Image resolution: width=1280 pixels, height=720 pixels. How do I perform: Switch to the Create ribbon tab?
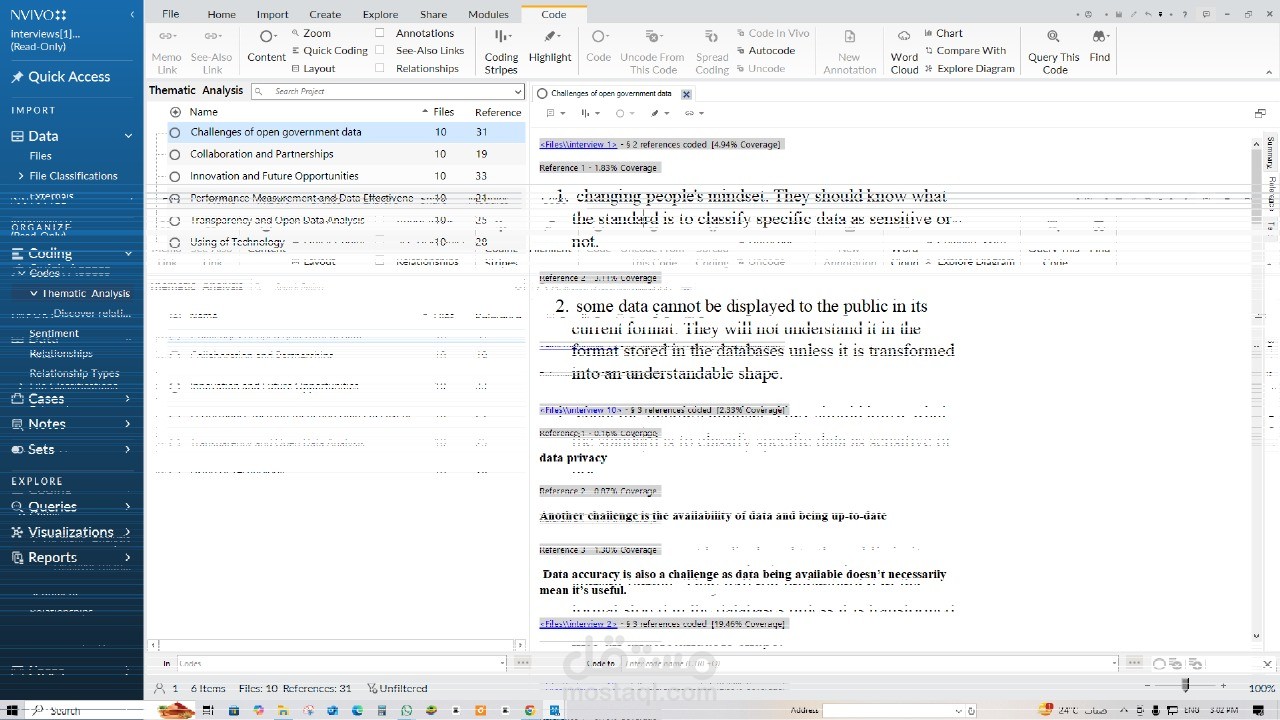(325, 14)
